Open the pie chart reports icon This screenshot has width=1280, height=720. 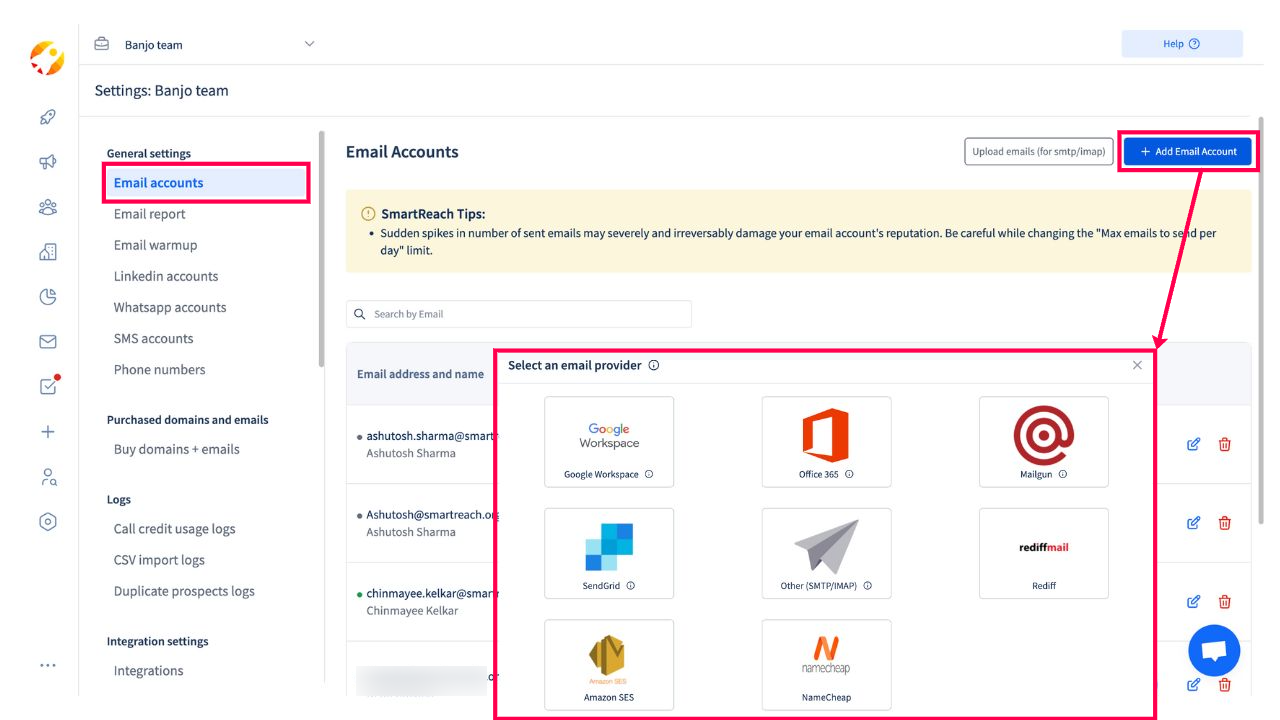(47, 297)
